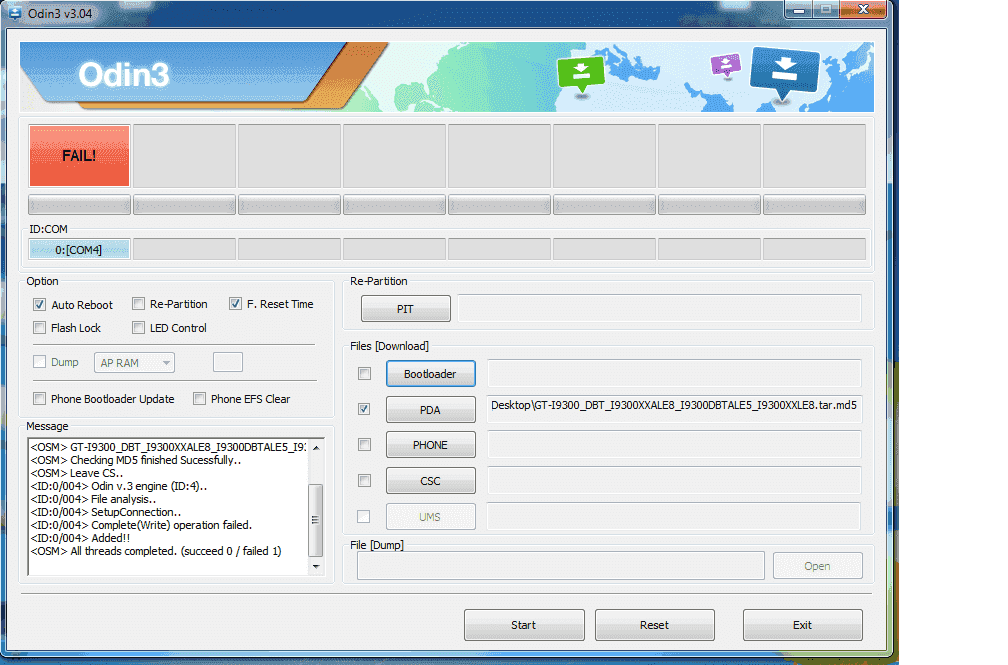Exit the Odin3 application
The width and height of the screenshot is (1008, 665).
pos(802,625)
